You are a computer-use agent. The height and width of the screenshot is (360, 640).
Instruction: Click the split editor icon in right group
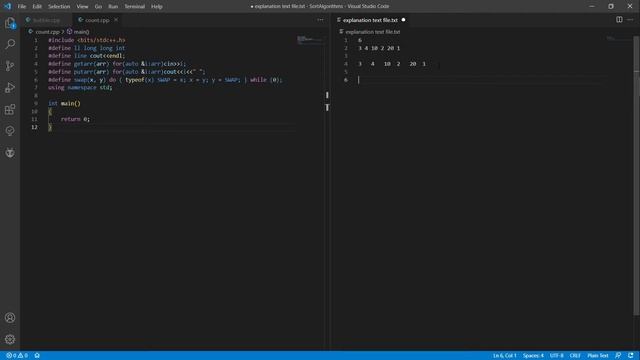coord(619,20)
